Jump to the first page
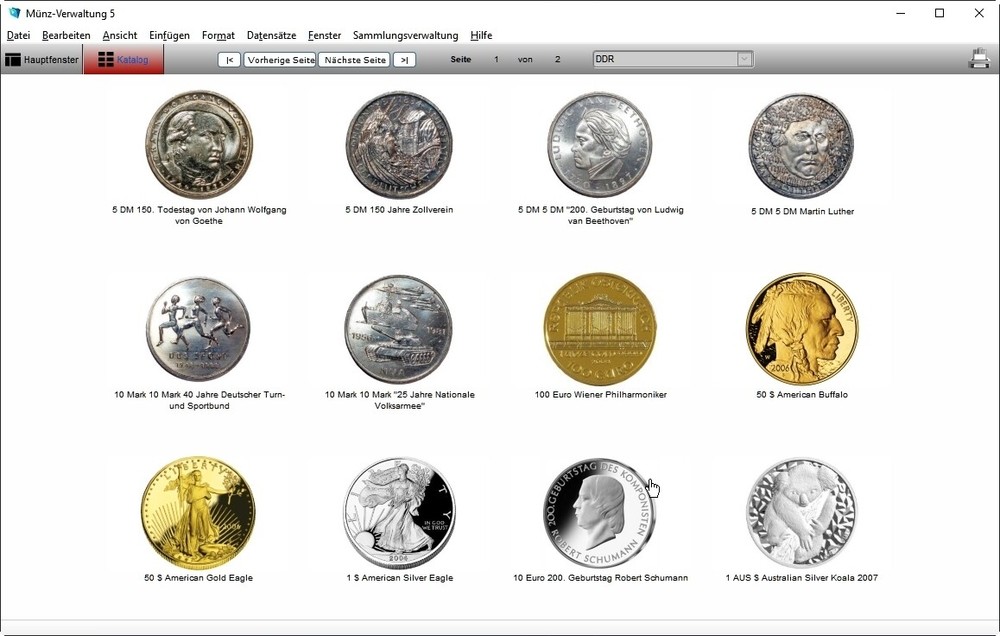The image size is (1000, 636). [x=229, y=59]
